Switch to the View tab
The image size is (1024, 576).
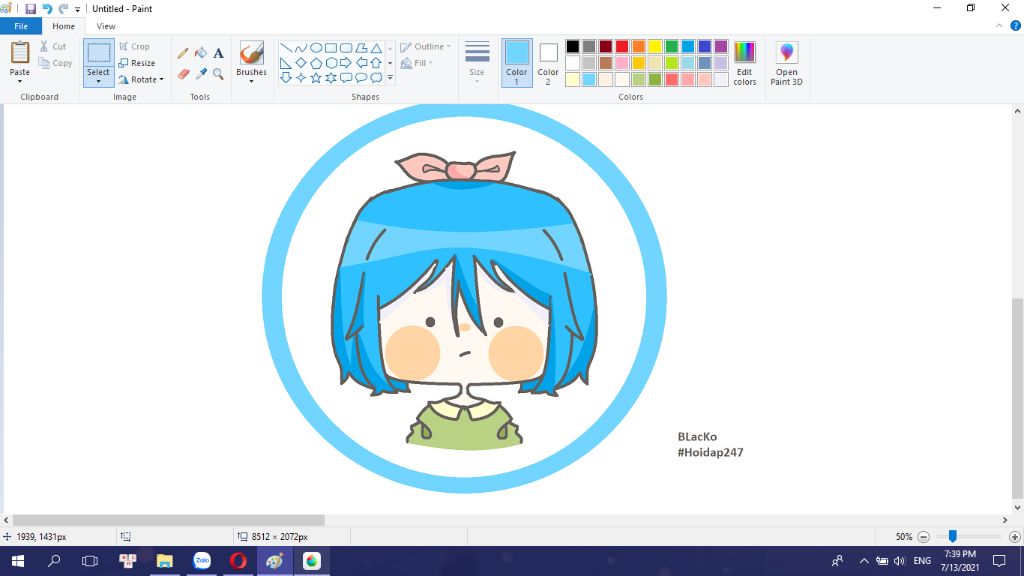106,26
